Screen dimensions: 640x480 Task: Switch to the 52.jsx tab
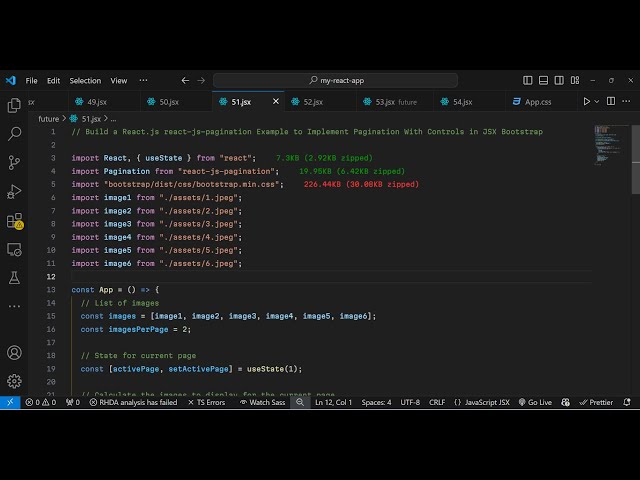[312, 101]
